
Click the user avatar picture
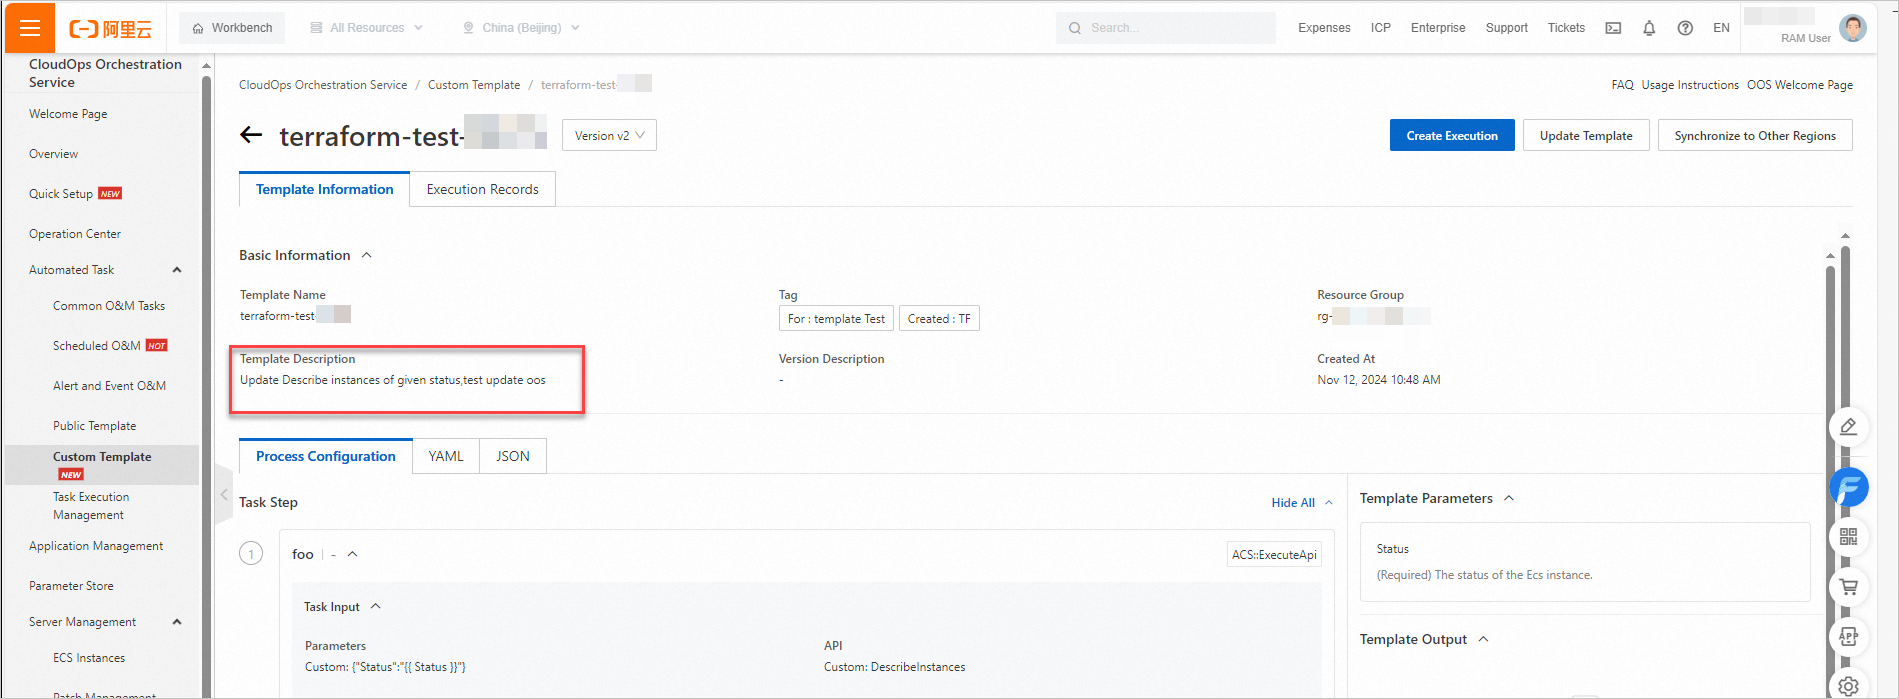click(1853, 28)
